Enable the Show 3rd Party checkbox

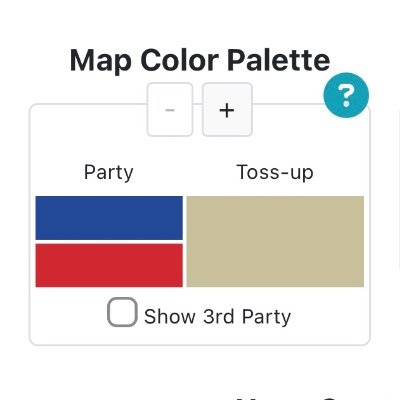(122, 312)
